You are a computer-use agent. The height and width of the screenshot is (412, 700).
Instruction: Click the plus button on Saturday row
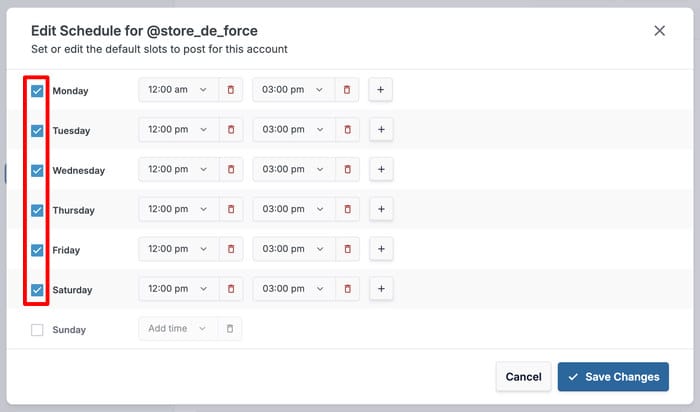click(381, 290)
